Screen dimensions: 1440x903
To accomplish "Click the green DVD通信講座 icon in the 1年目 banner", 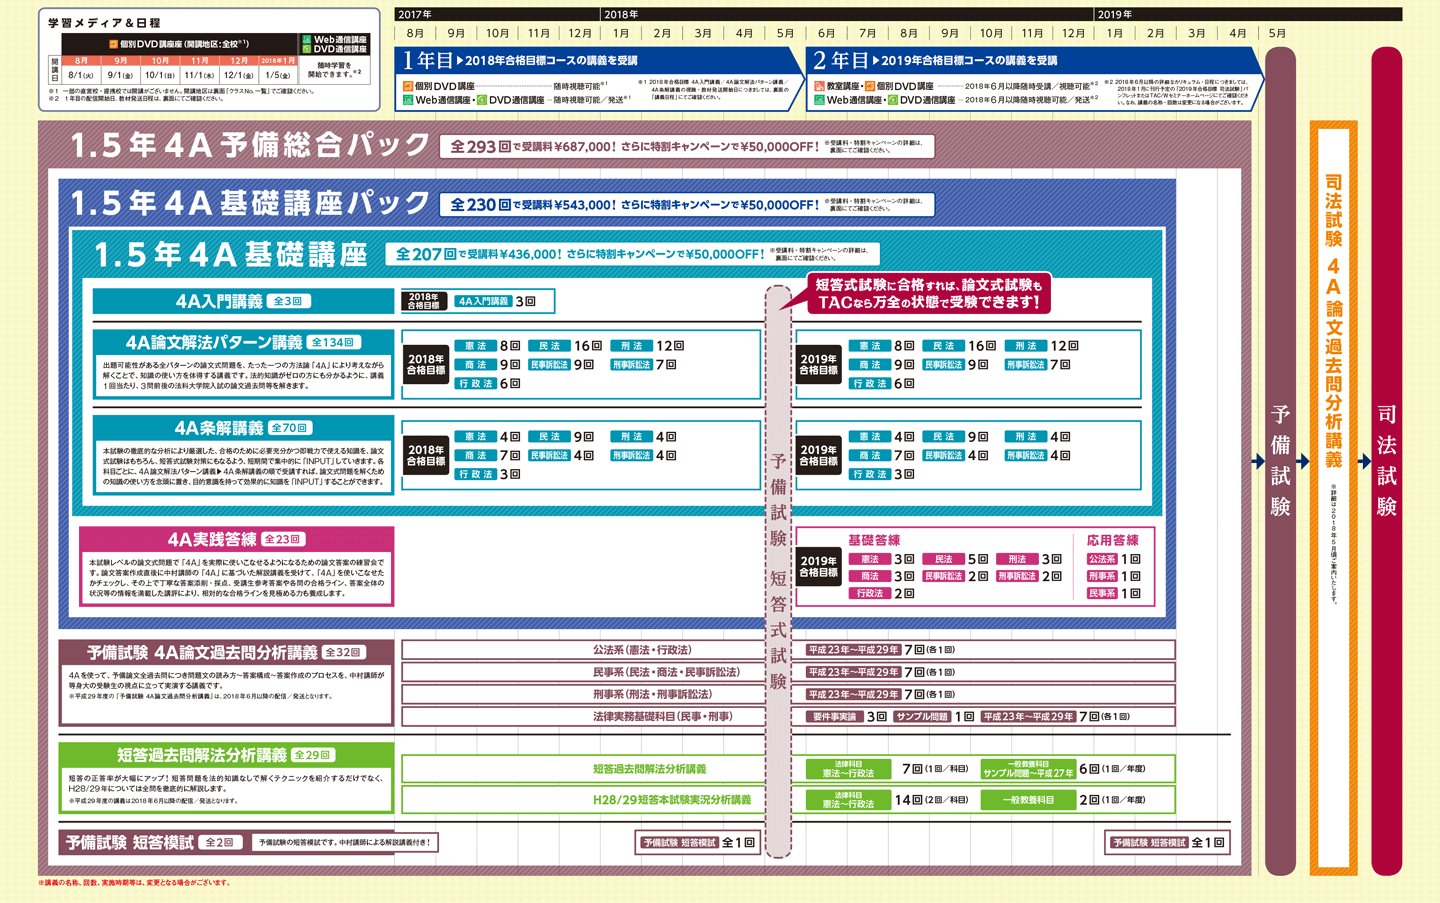I will (x=482, y=100).
